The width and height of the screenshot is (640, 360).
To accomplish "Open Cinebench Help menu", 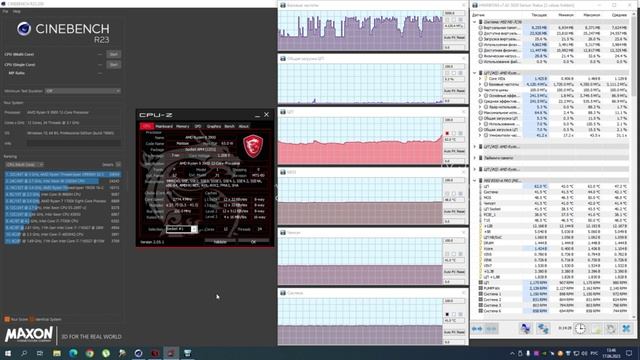I will click(16, 11).
